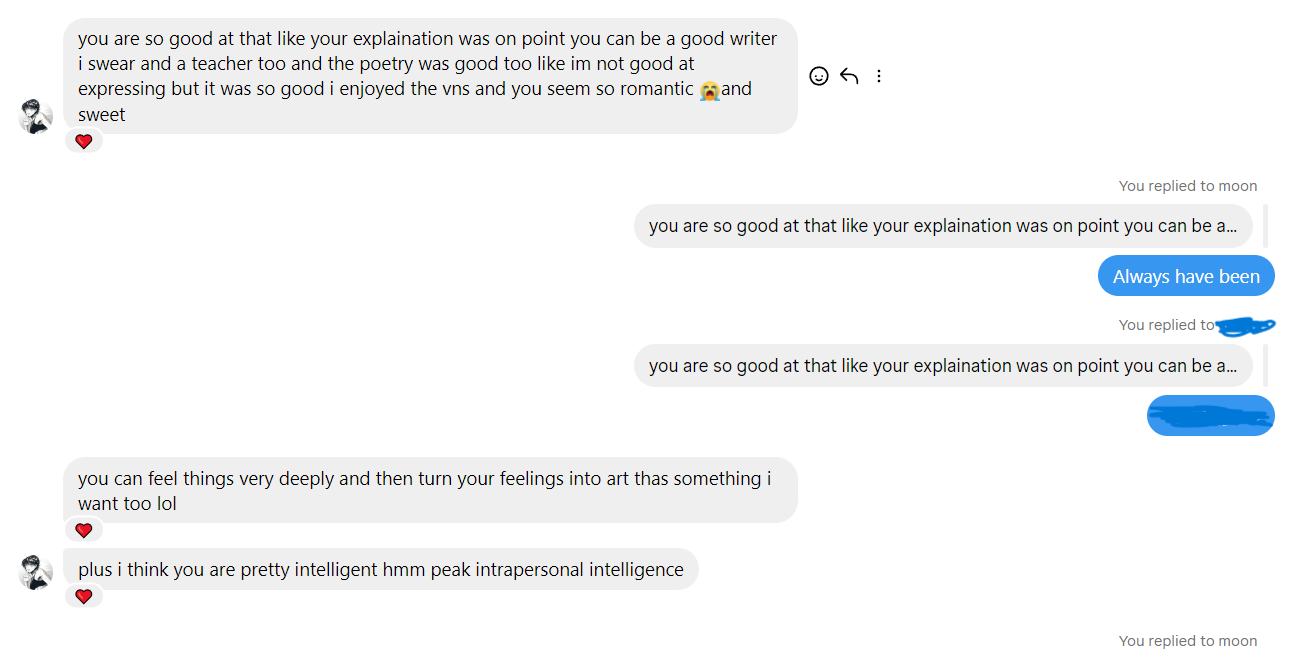Image resolution: width=1291 pixels, height=659 pixels.
Task: Open the three-dot more options menu
Action: (879, 76)
